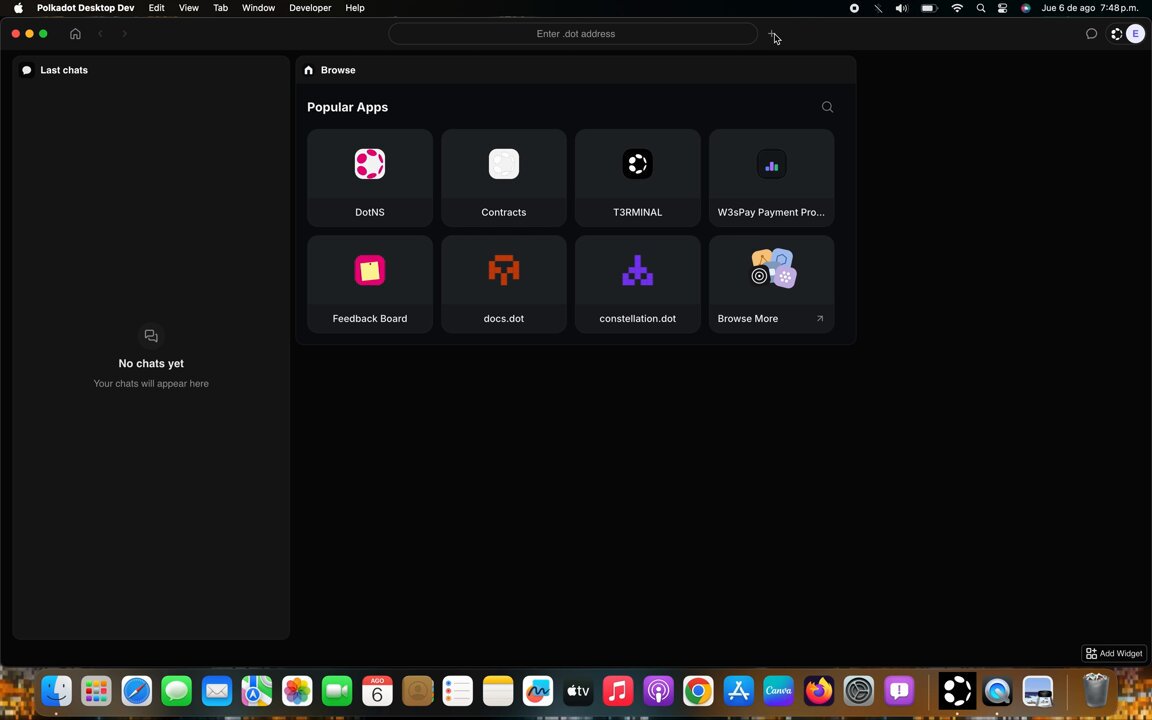Open the chat bubble icon in the toolbar
Image resolution: width=1152 pixels, height=720 pixels.
click(x=1091, y=34)
